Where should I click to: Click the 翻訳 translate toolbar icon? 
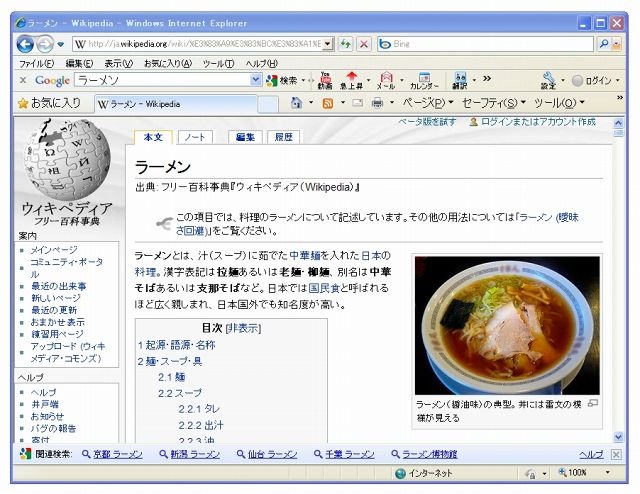pos(460,80)
